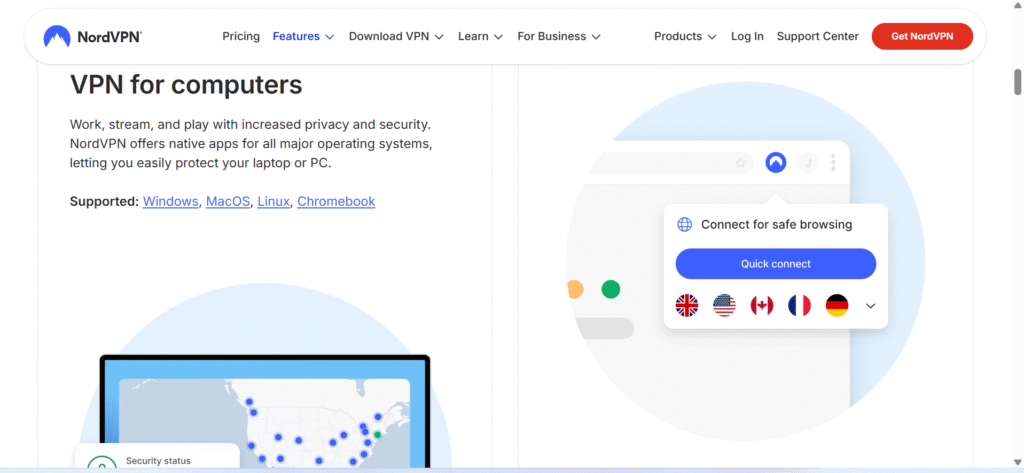
Task: Open the Features dropdown menu
Action: [x=303, y=36]
